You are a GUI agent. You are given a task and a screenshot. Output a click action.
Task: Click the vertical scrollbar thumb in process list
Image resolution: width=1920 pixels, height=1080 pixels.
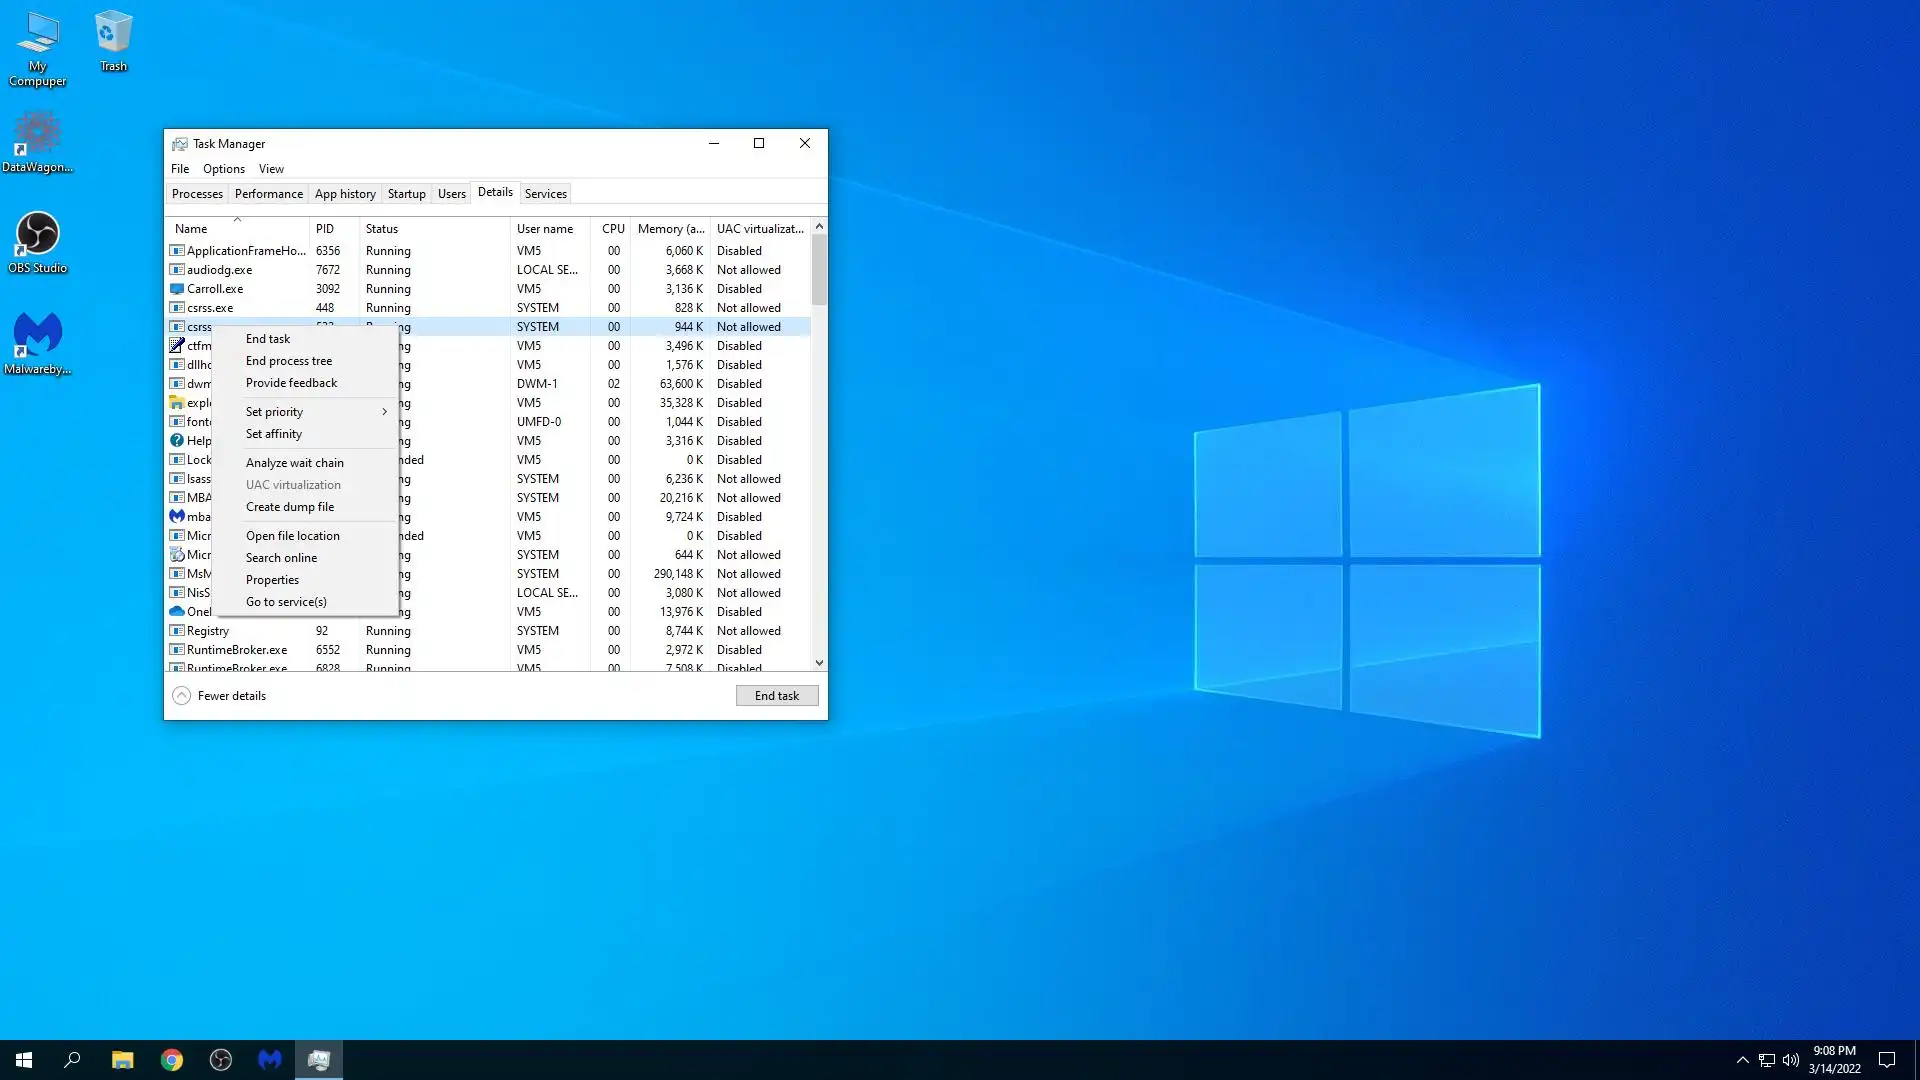(x=819, y=268)
